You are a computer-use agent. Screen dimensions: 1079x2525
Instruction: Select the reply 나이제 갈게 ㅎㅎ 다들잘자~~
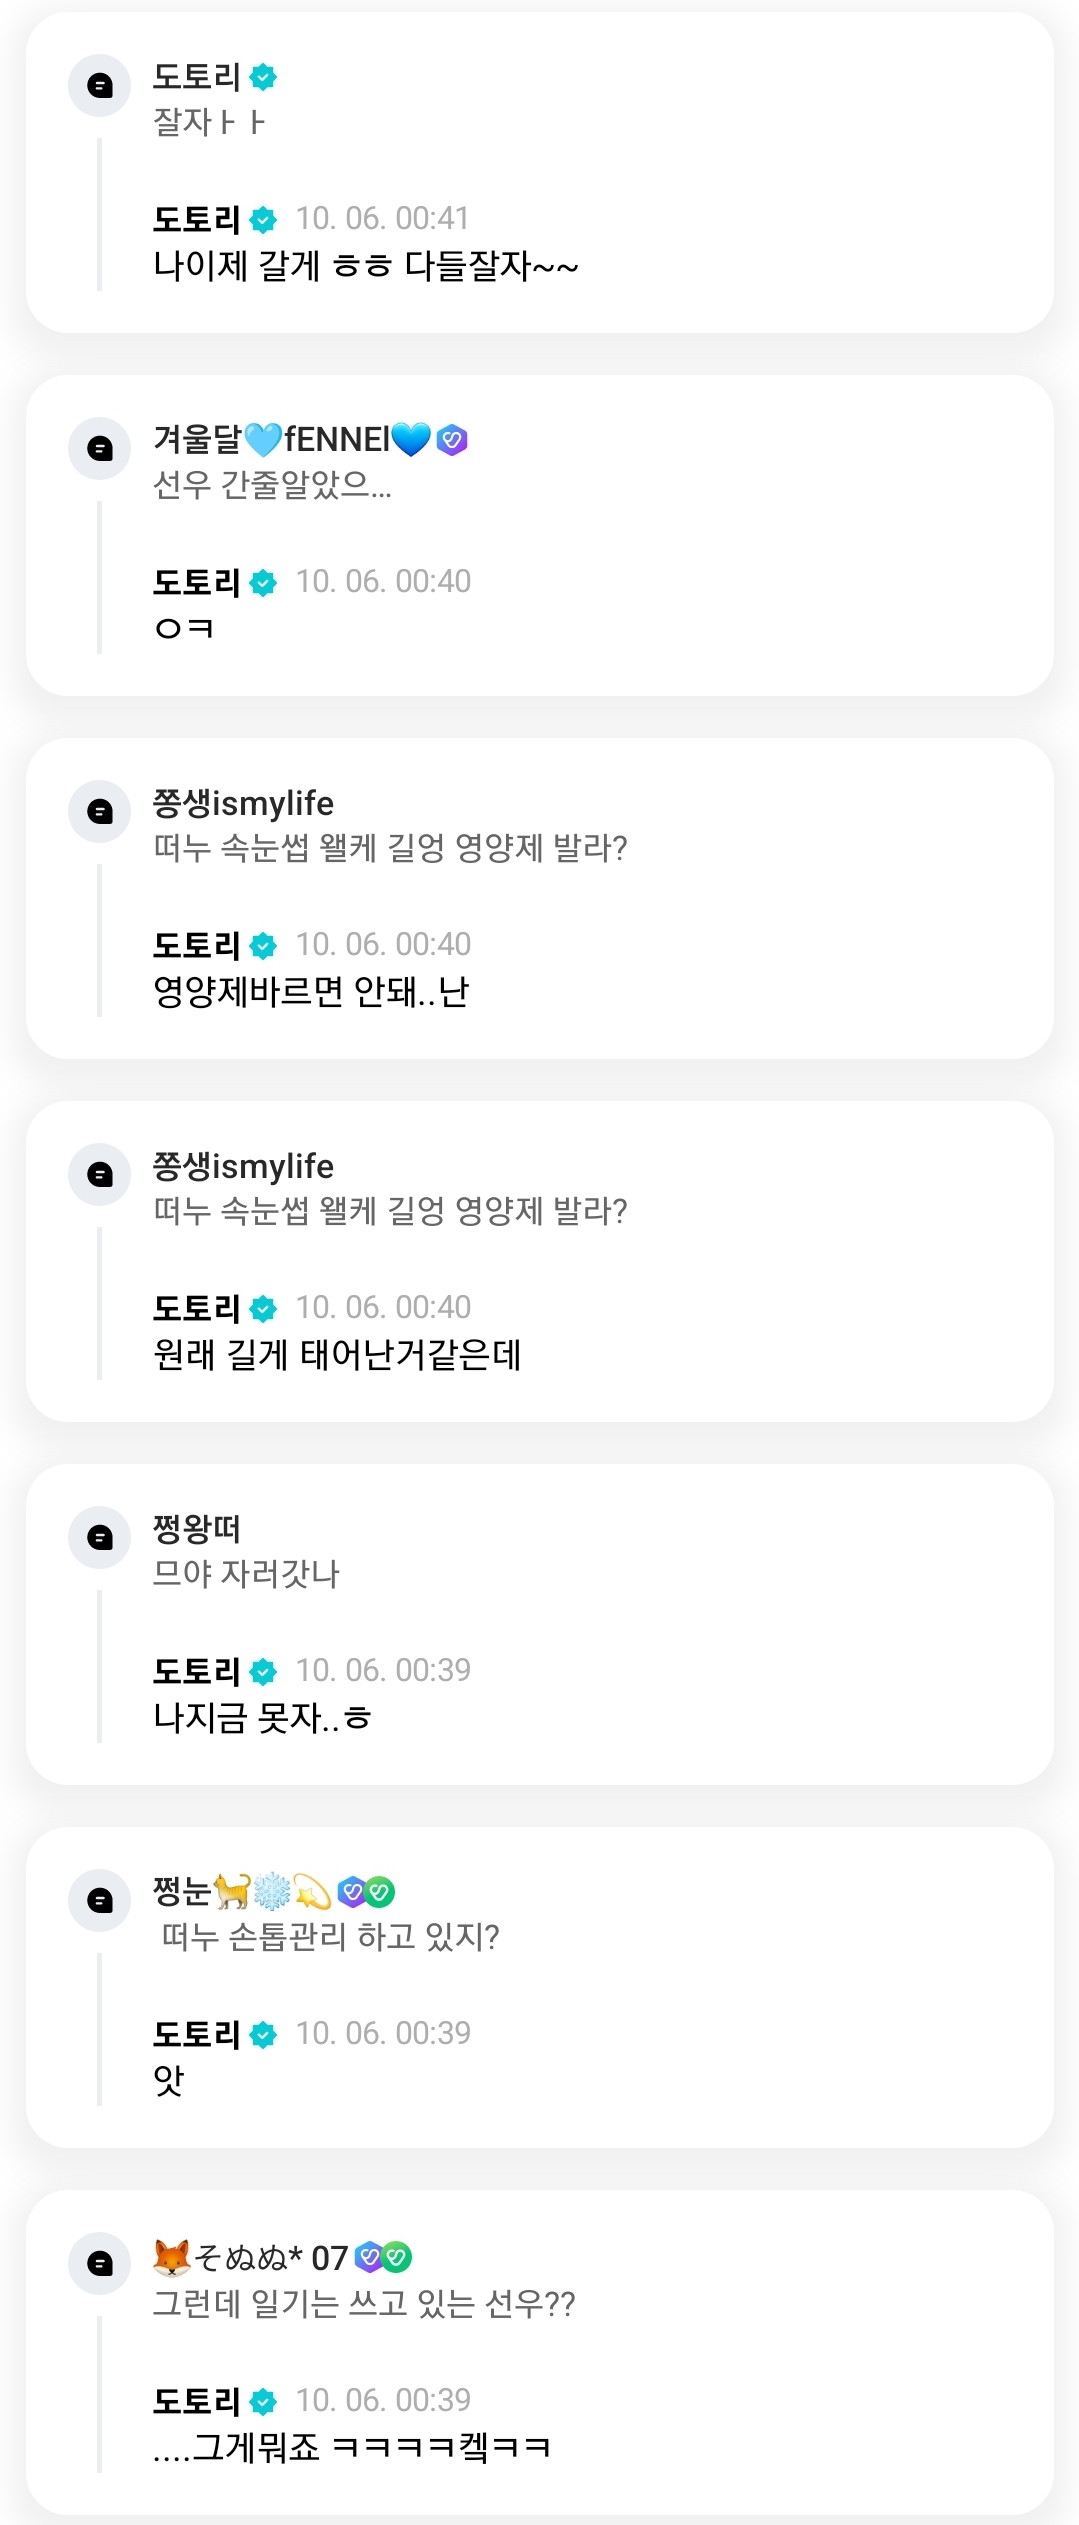click(365, 266)
